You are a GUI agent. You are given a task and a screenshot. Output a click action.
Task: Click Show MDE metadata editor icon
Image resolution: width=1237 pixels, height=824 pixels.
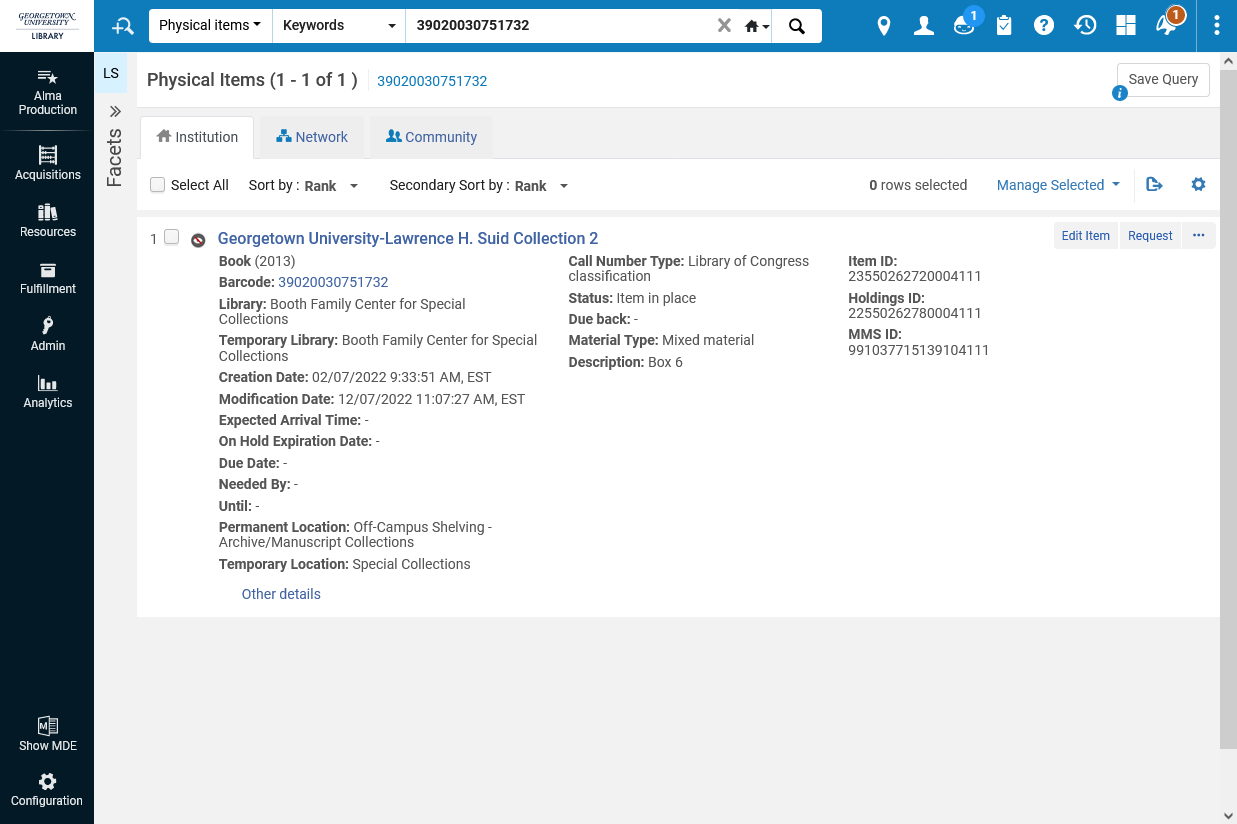click(47, 734)
